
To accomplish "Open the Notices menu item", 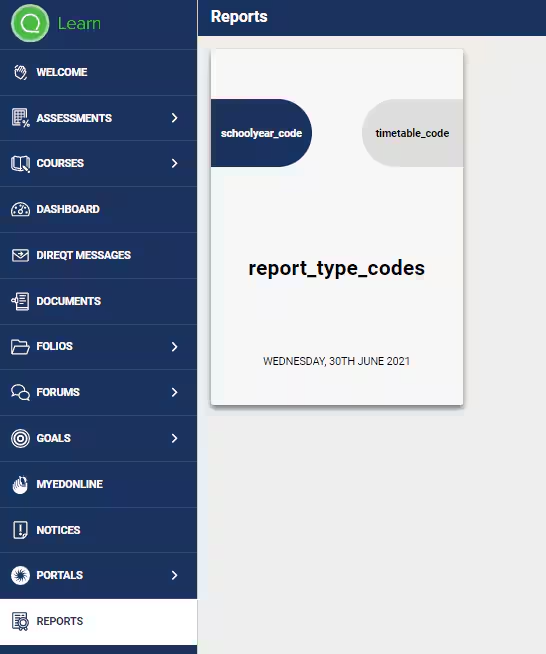I will pyautogui.click(x=98, y=530).
